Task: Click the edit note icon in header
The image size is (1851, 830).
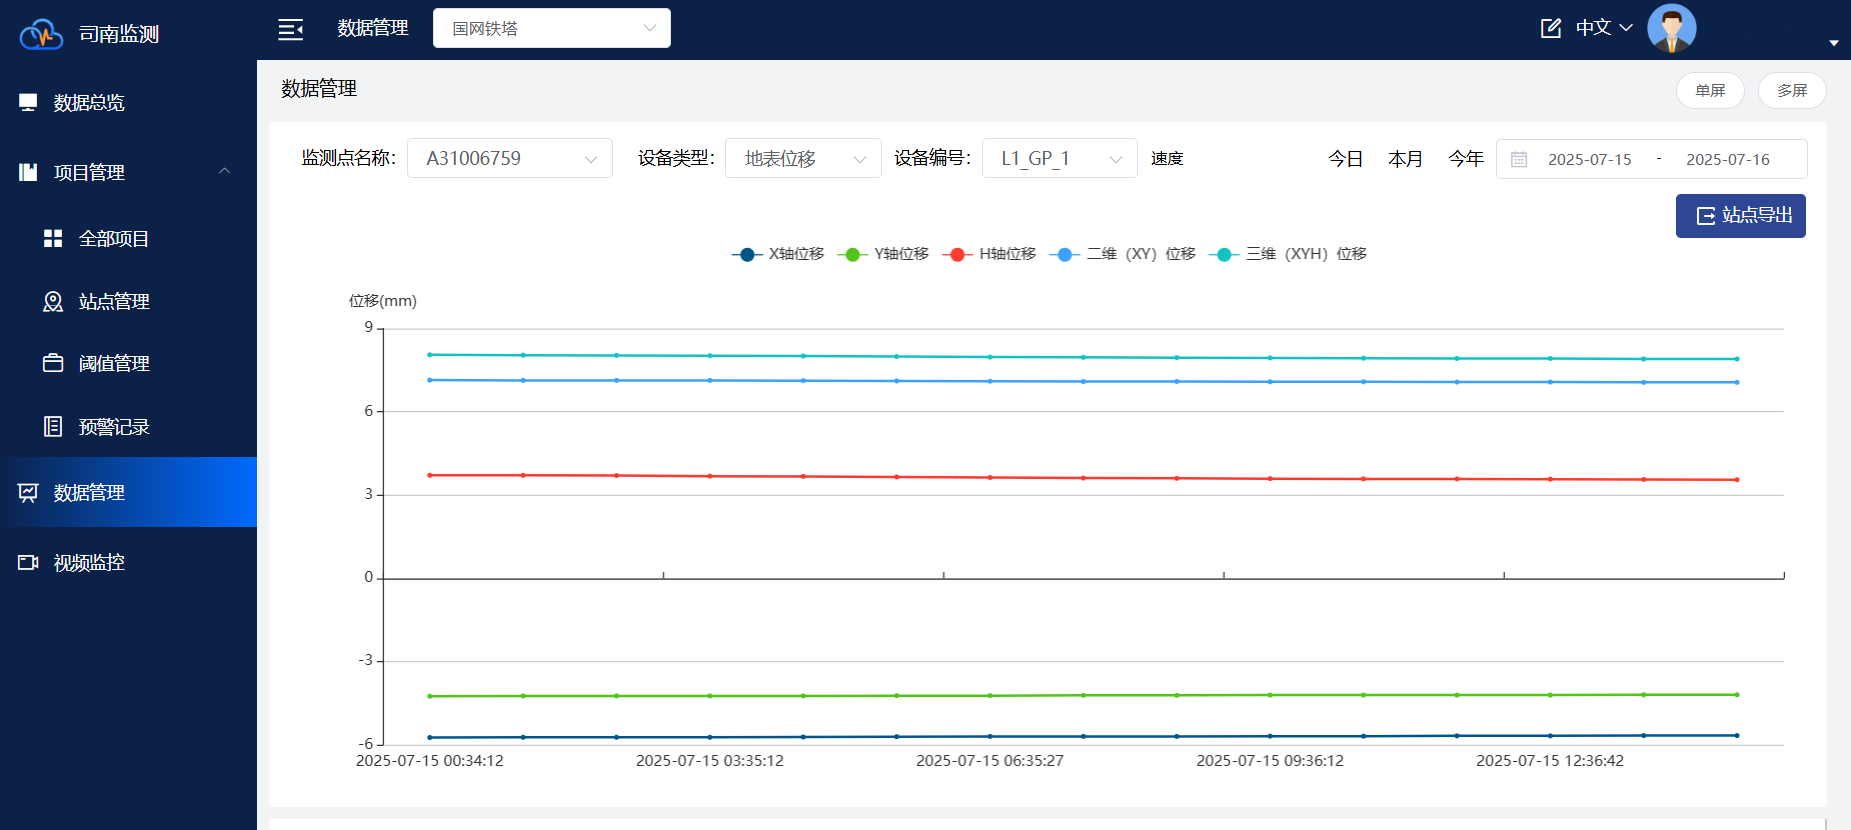Action: tap(1550, 28)
